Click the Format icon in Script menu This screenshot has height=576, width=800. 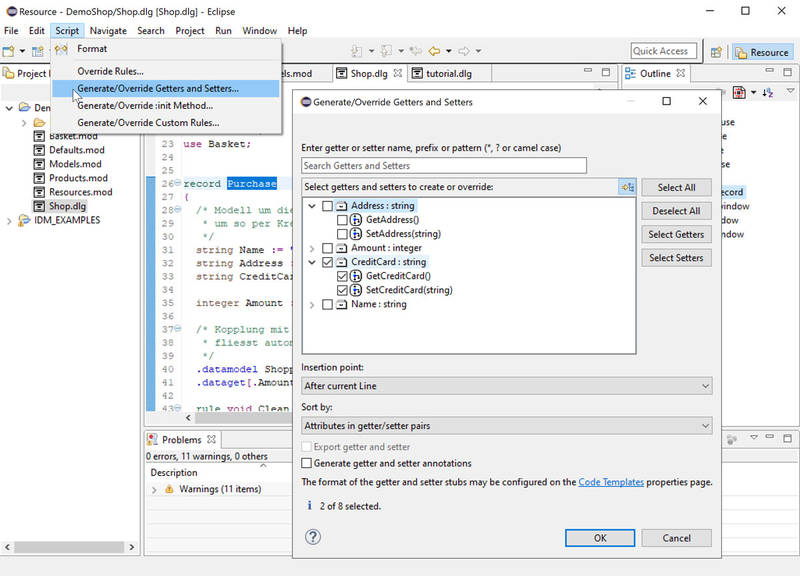click(x=61, y=49)
